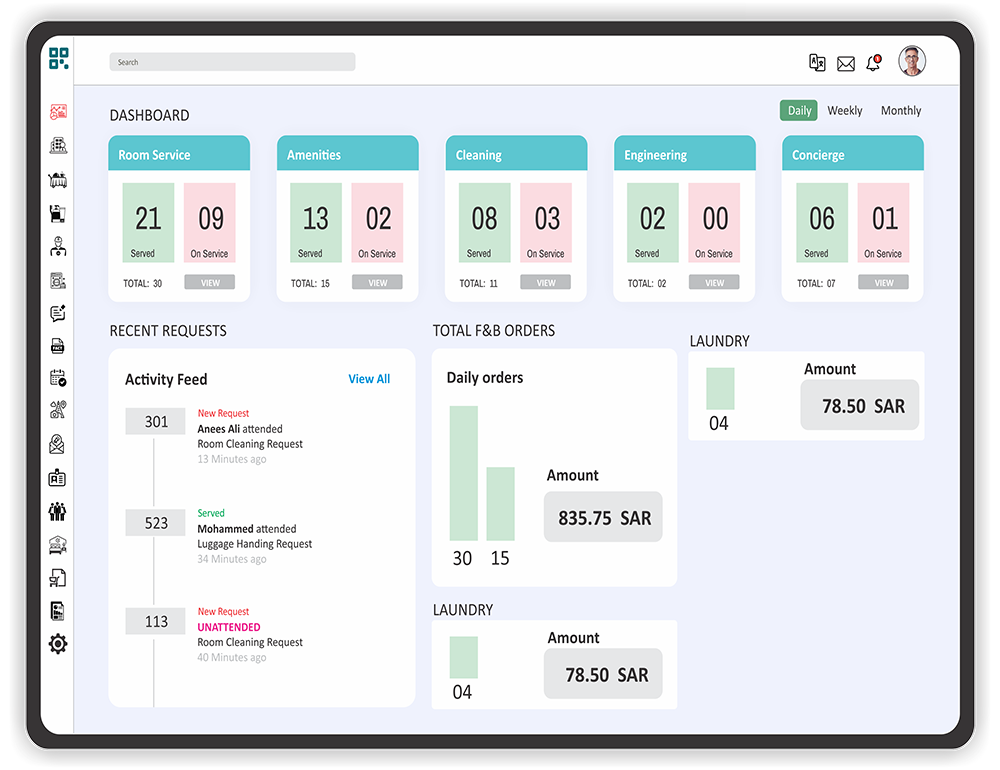Click the staff group sidebar icon
Image resolution: width=1000 pixels, height=770 pixels.
[58, 512]
